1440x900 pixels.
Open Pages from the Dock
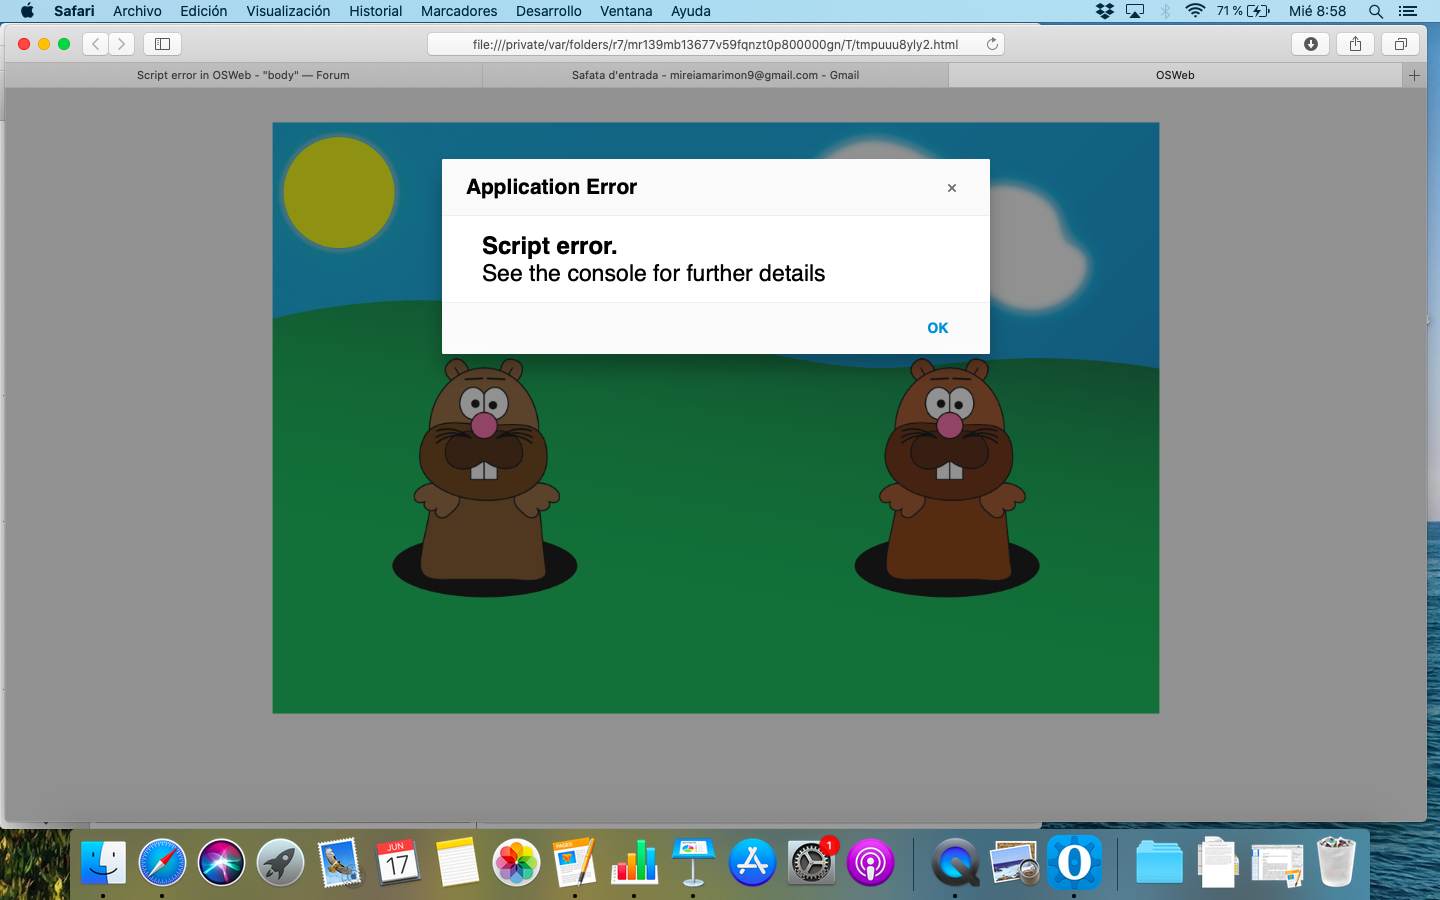click(x=575, y=862)
